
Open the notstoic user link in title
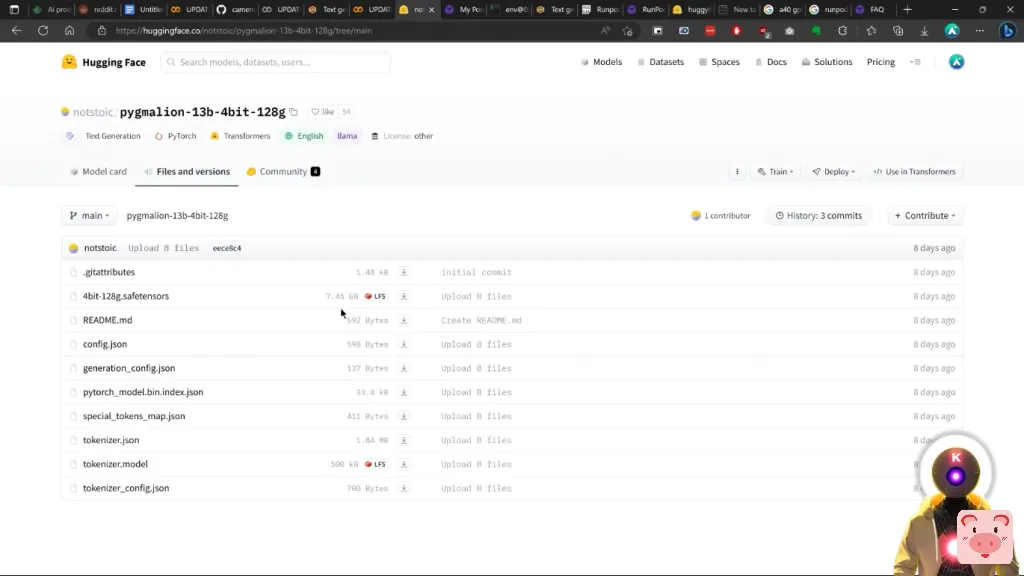[93, 112]
